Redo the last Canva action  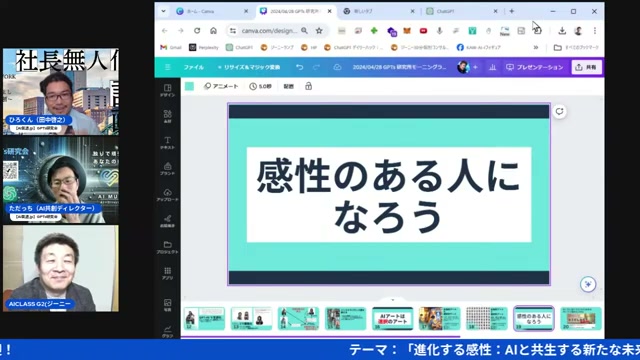(x=316, y=67)
